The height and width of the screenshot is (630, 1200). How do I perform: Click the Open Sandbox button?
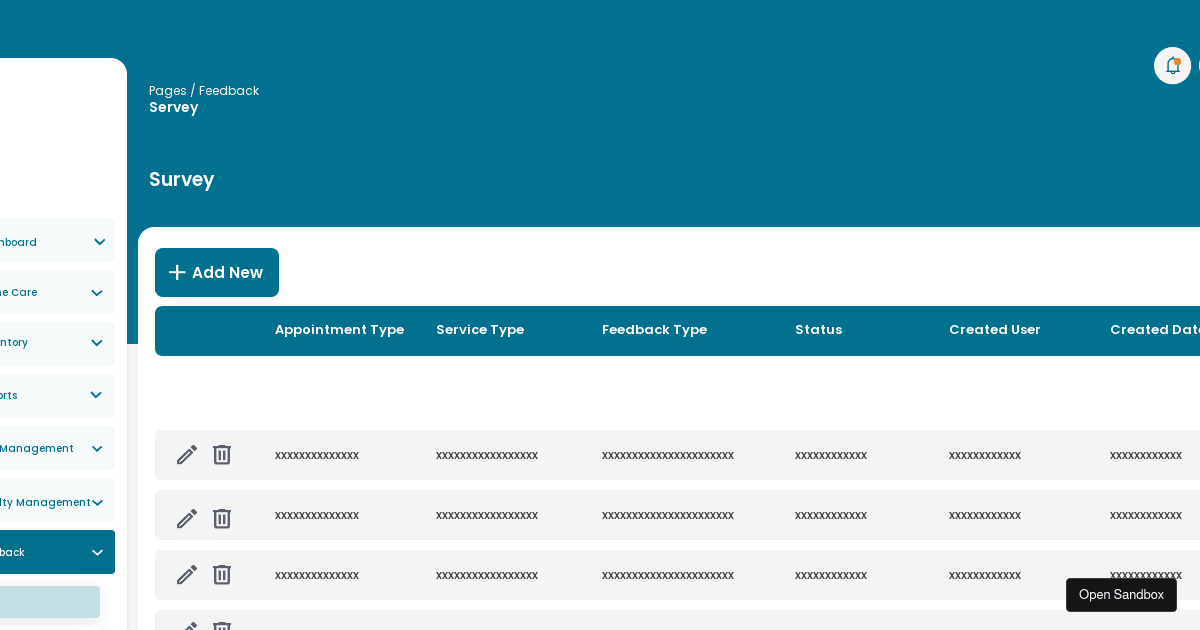tap(1121, 595)
